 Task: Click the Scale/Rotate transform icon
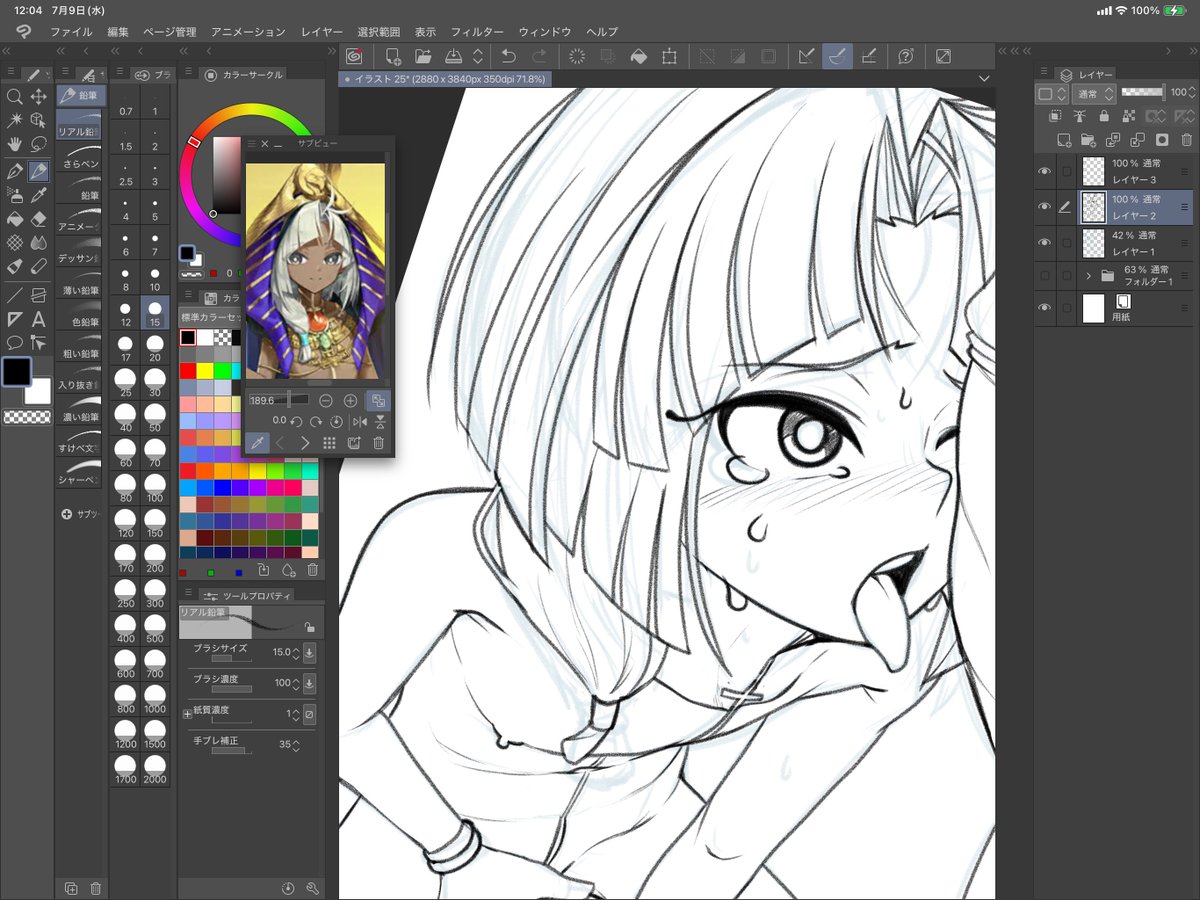[x=669, y=57]
